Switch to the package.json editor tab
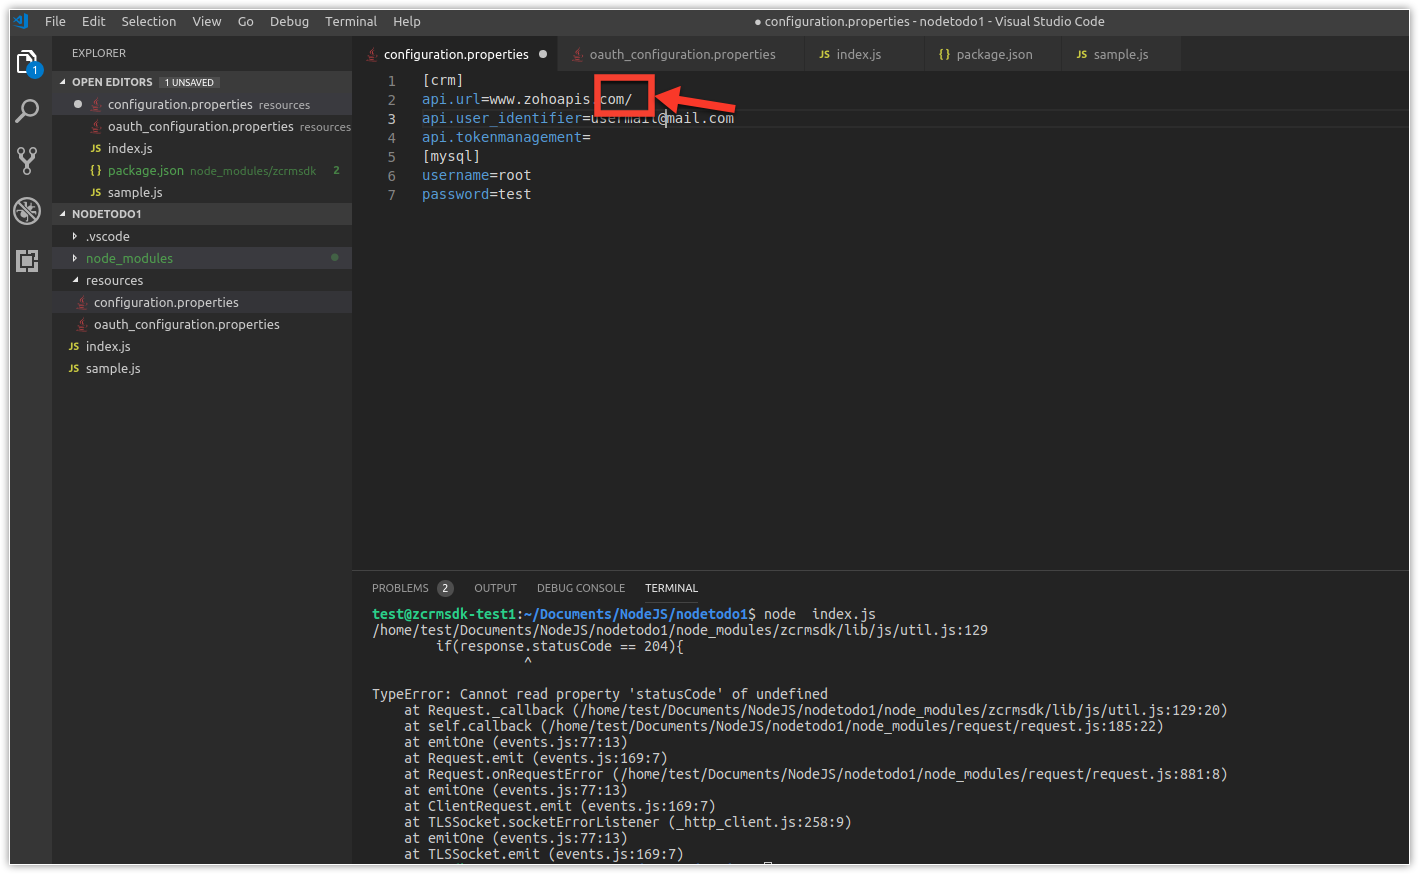This screenshot has height=874, width=1419. coord(994,54)
